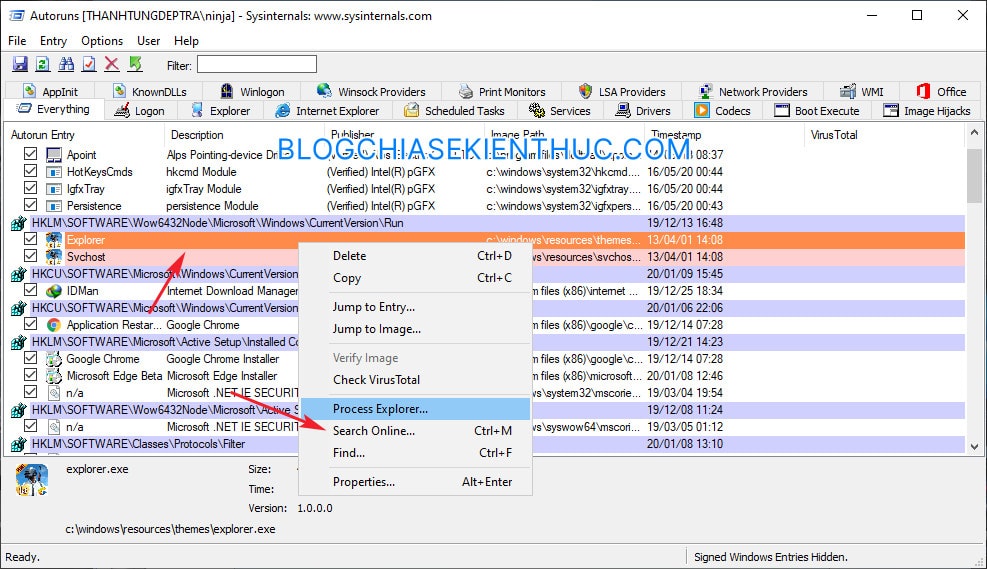Open the Entry menu
This screenshot has height=569, width=987.
(54, 41)
